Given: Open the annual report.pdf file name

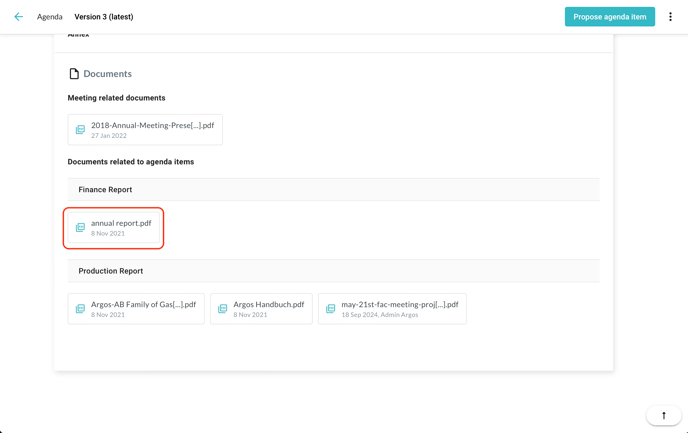Looking at the screenshot, I should click(x=121, y=223).
